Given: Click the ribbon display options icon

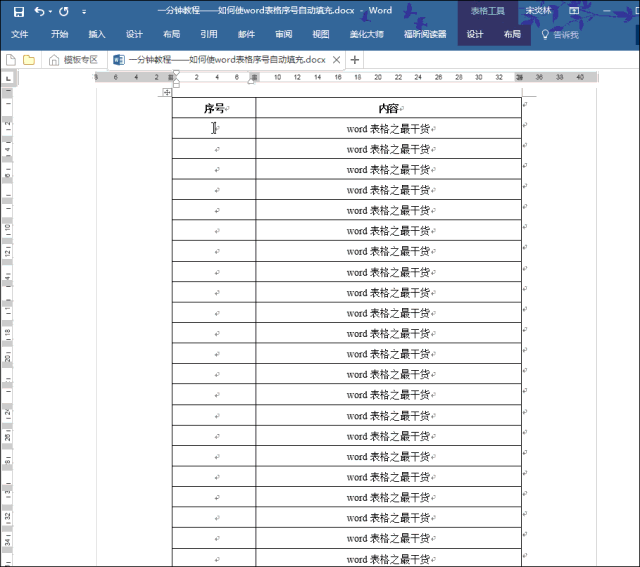Looking at the screenshot, I should (574, 11).
